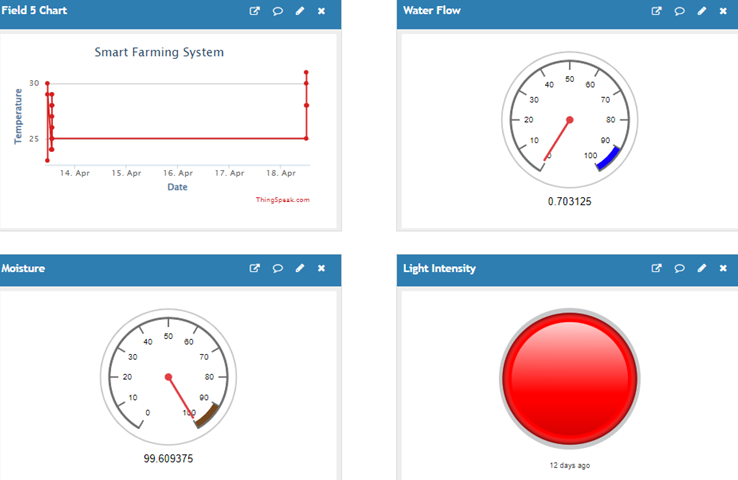The height and width of the screenshot is (480, 738).
Task: Click the Water Flow panel title
Action: pyautogui.click(x=432, y=10)
